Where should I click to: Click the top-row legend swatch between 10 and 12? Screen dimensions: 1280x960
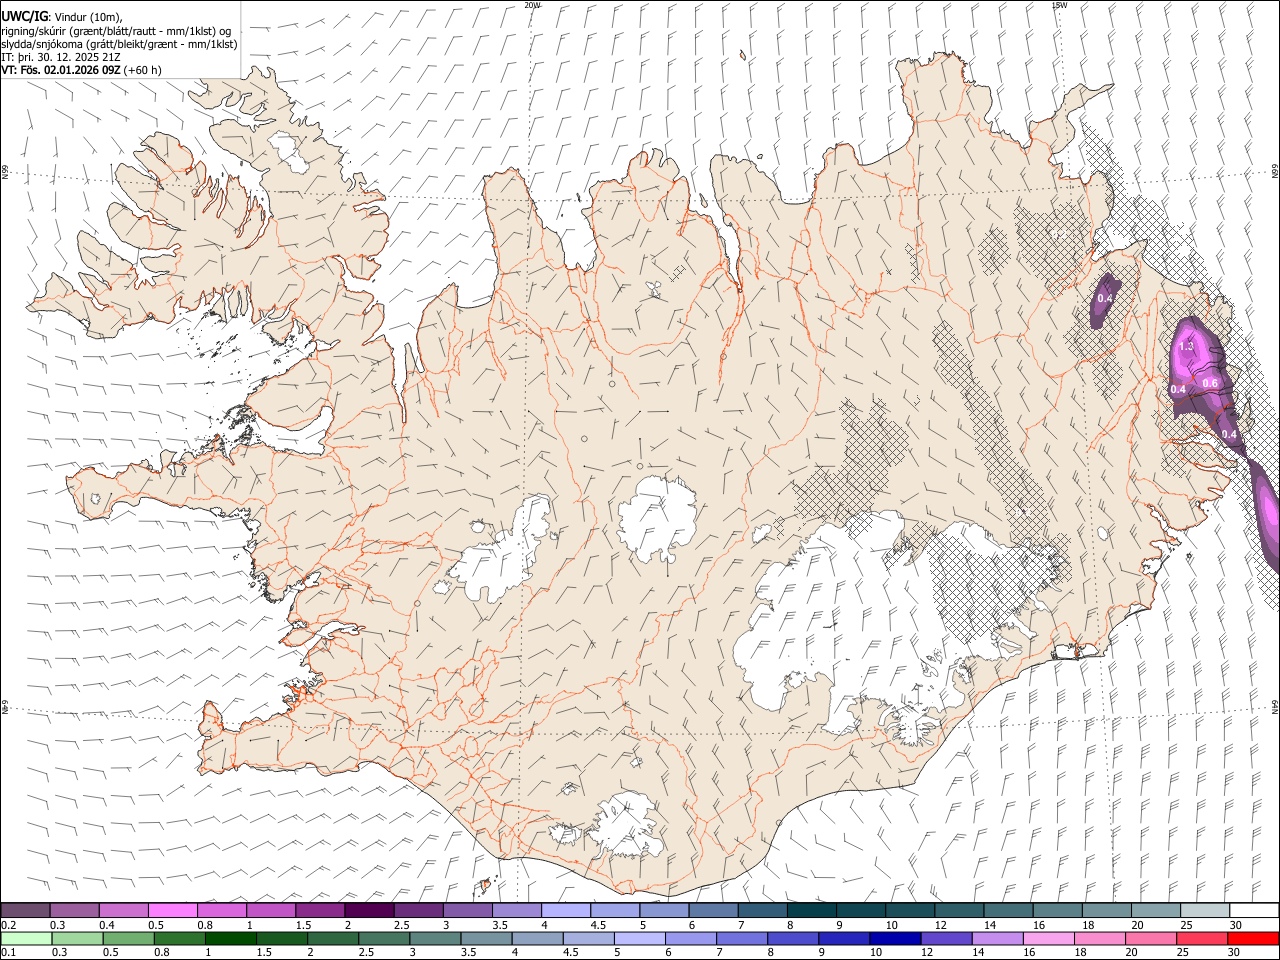910,910
